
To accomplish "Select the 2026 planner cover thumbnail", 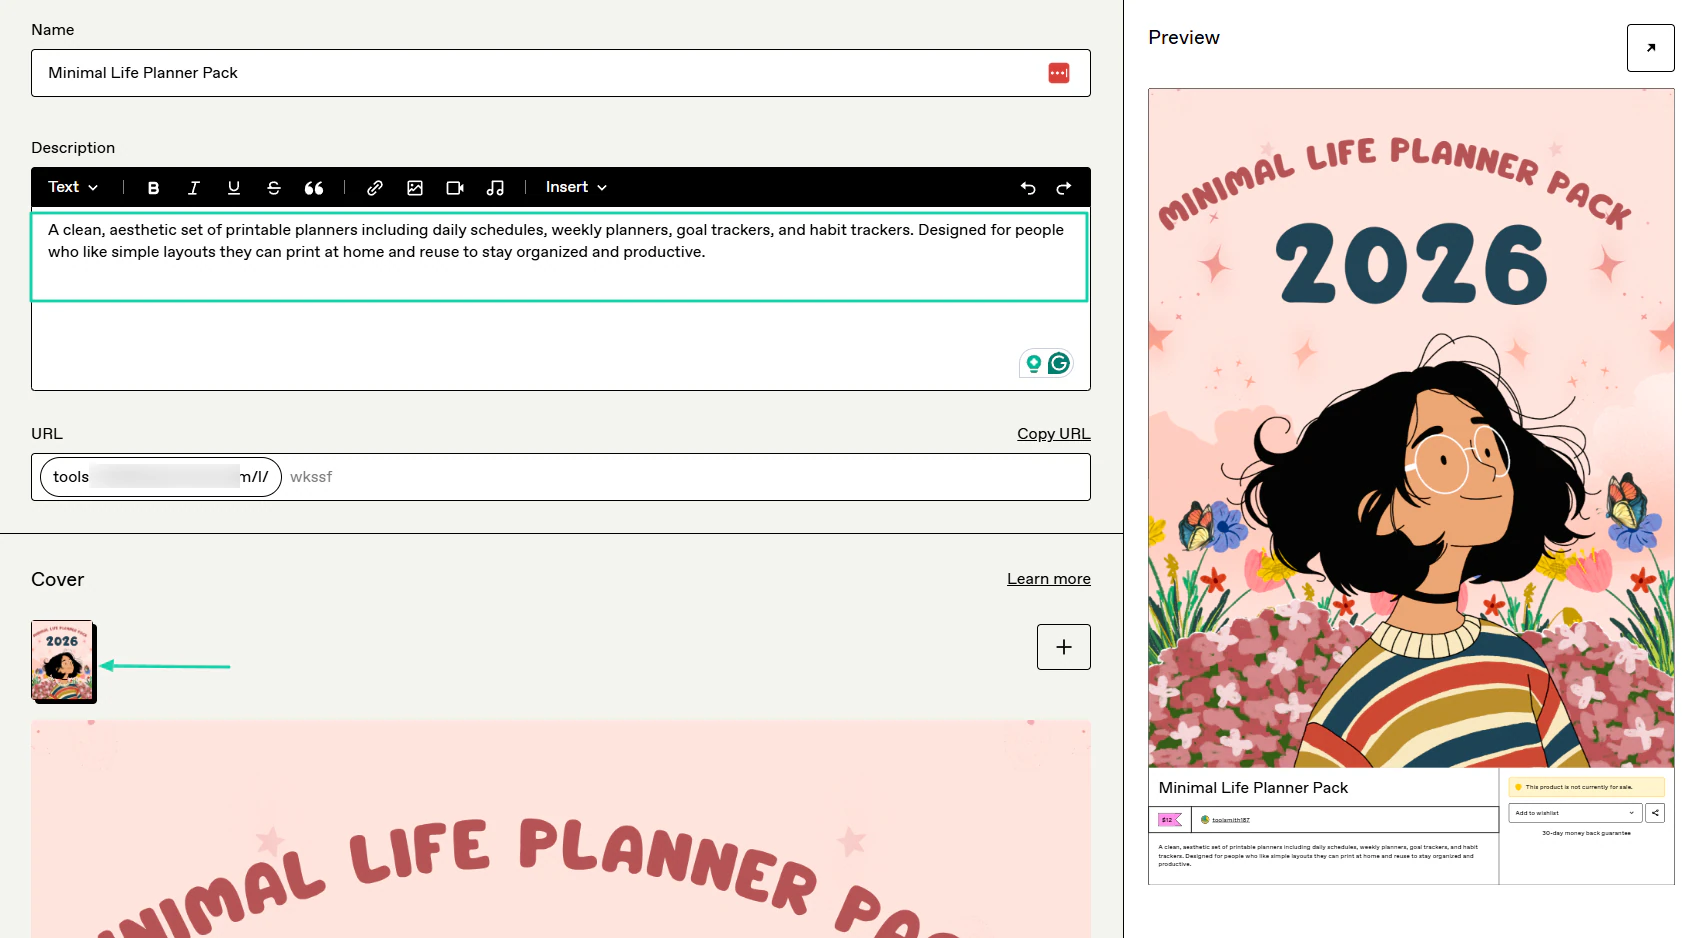I will [x=62, y=661].
